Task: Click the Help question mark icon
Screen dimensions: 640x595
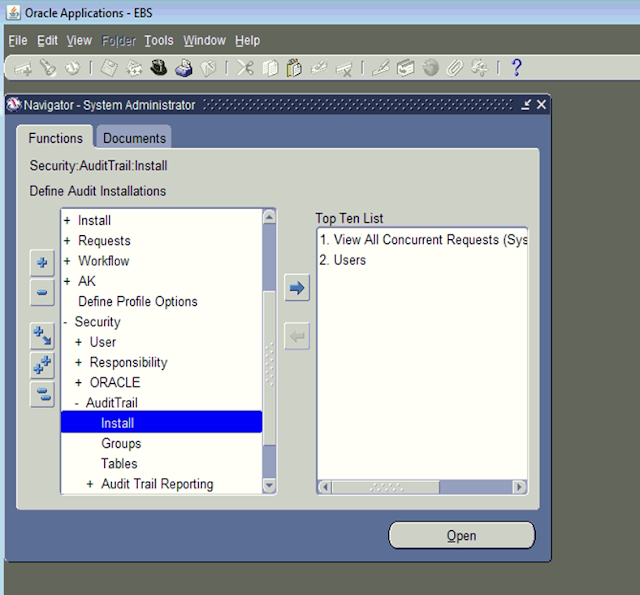Action: click(516, 68)
